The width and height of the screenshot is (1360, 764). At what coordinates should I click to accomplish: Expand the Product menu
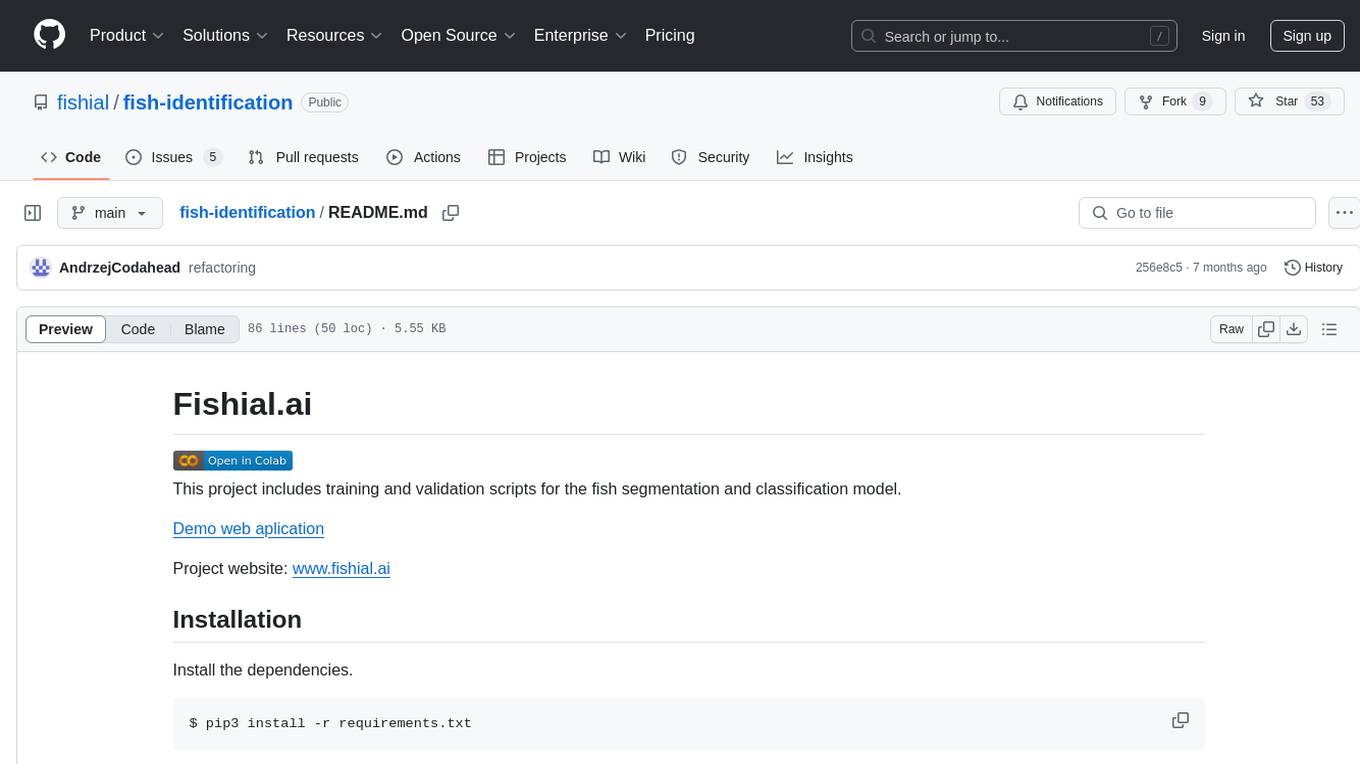127,35
